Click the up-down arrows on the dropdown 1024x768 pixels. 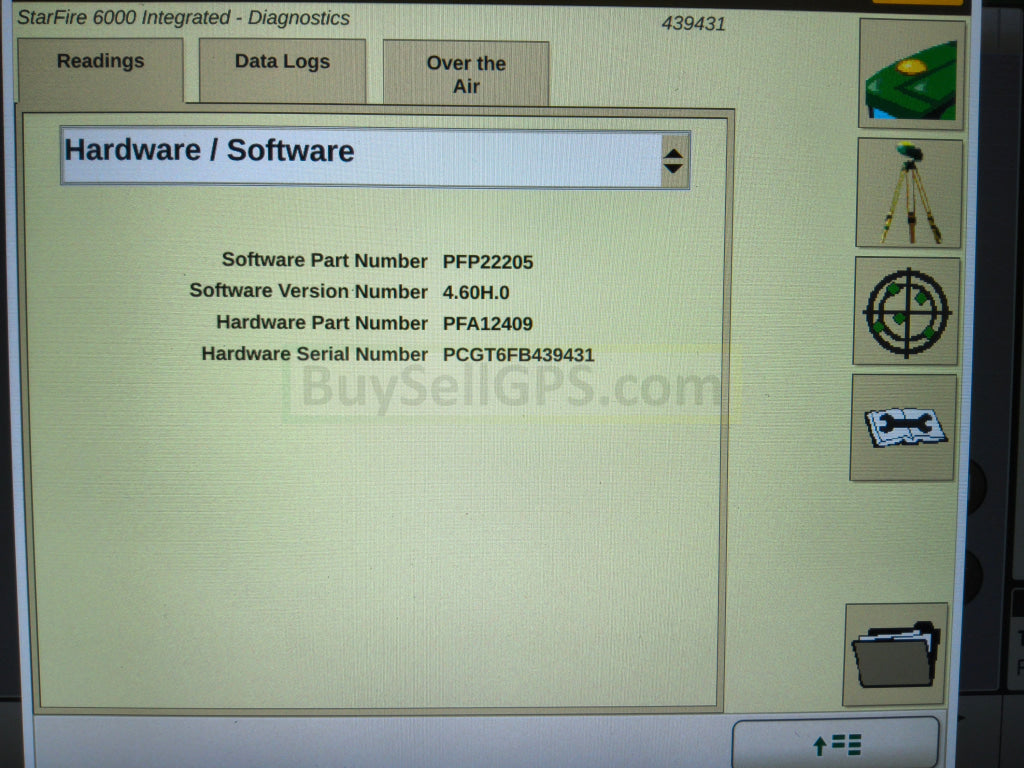tap(674, 160)
